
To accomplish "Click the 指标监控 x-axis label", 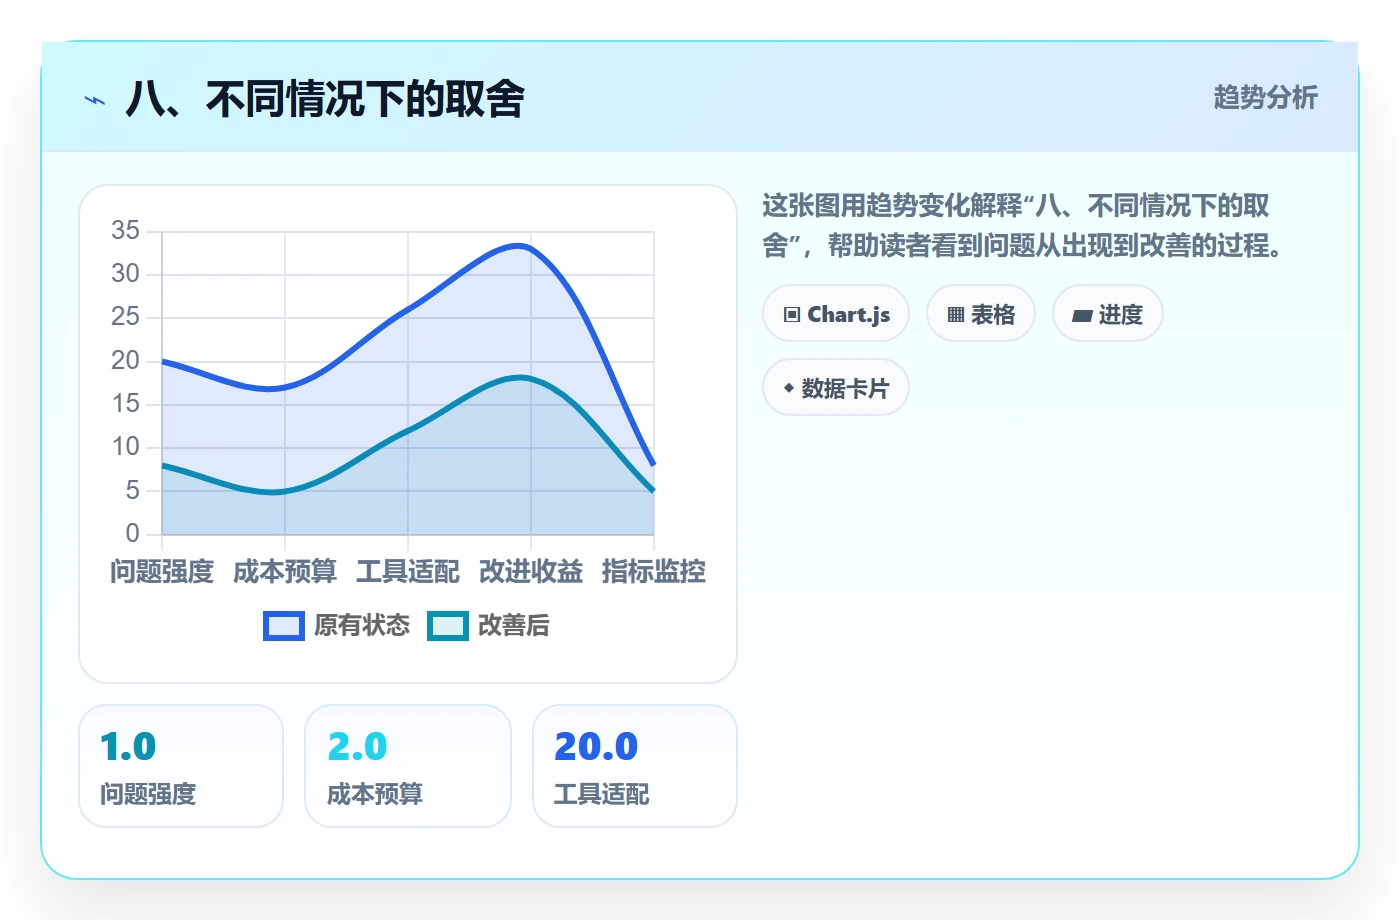I will coord(654,572).
